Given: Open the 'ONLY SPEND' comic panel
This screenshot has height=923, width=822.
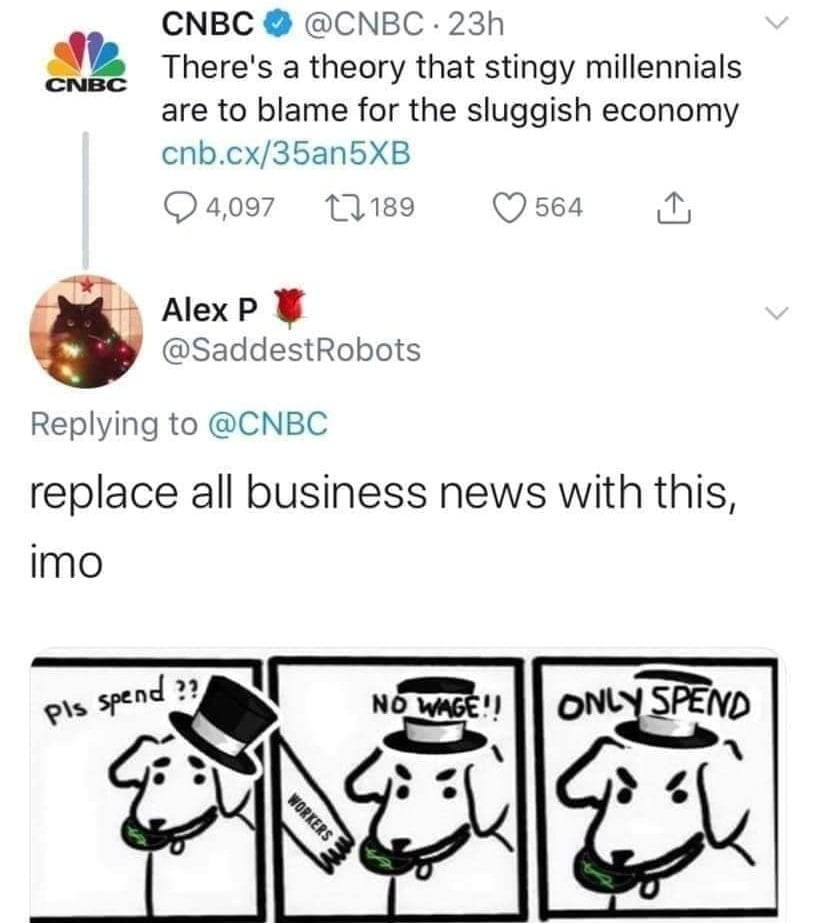Looking at the screenshot, I should (658, 789).
